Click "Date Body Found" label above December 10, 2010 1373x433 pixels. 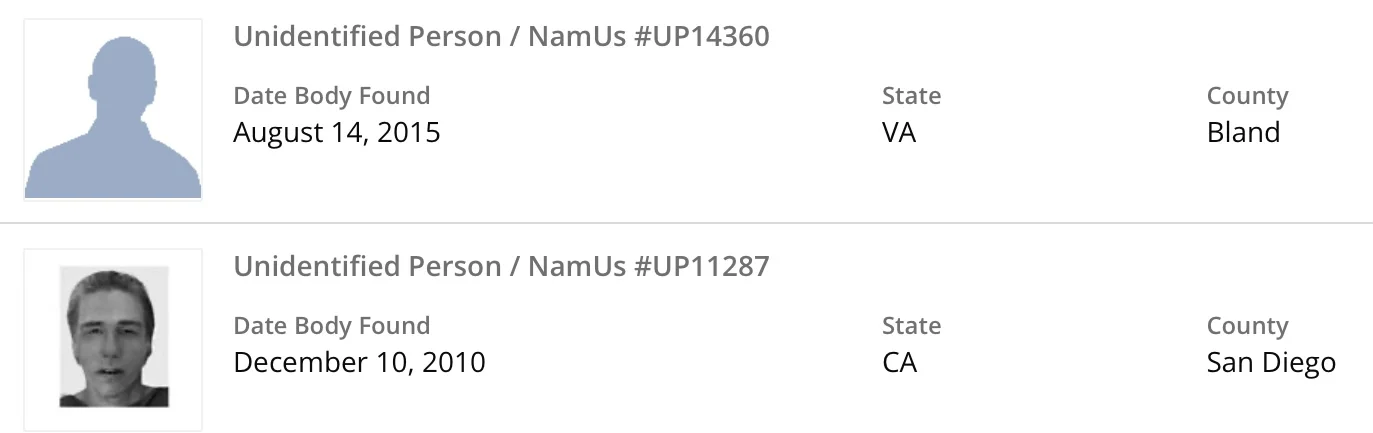[x=332, y=326]
